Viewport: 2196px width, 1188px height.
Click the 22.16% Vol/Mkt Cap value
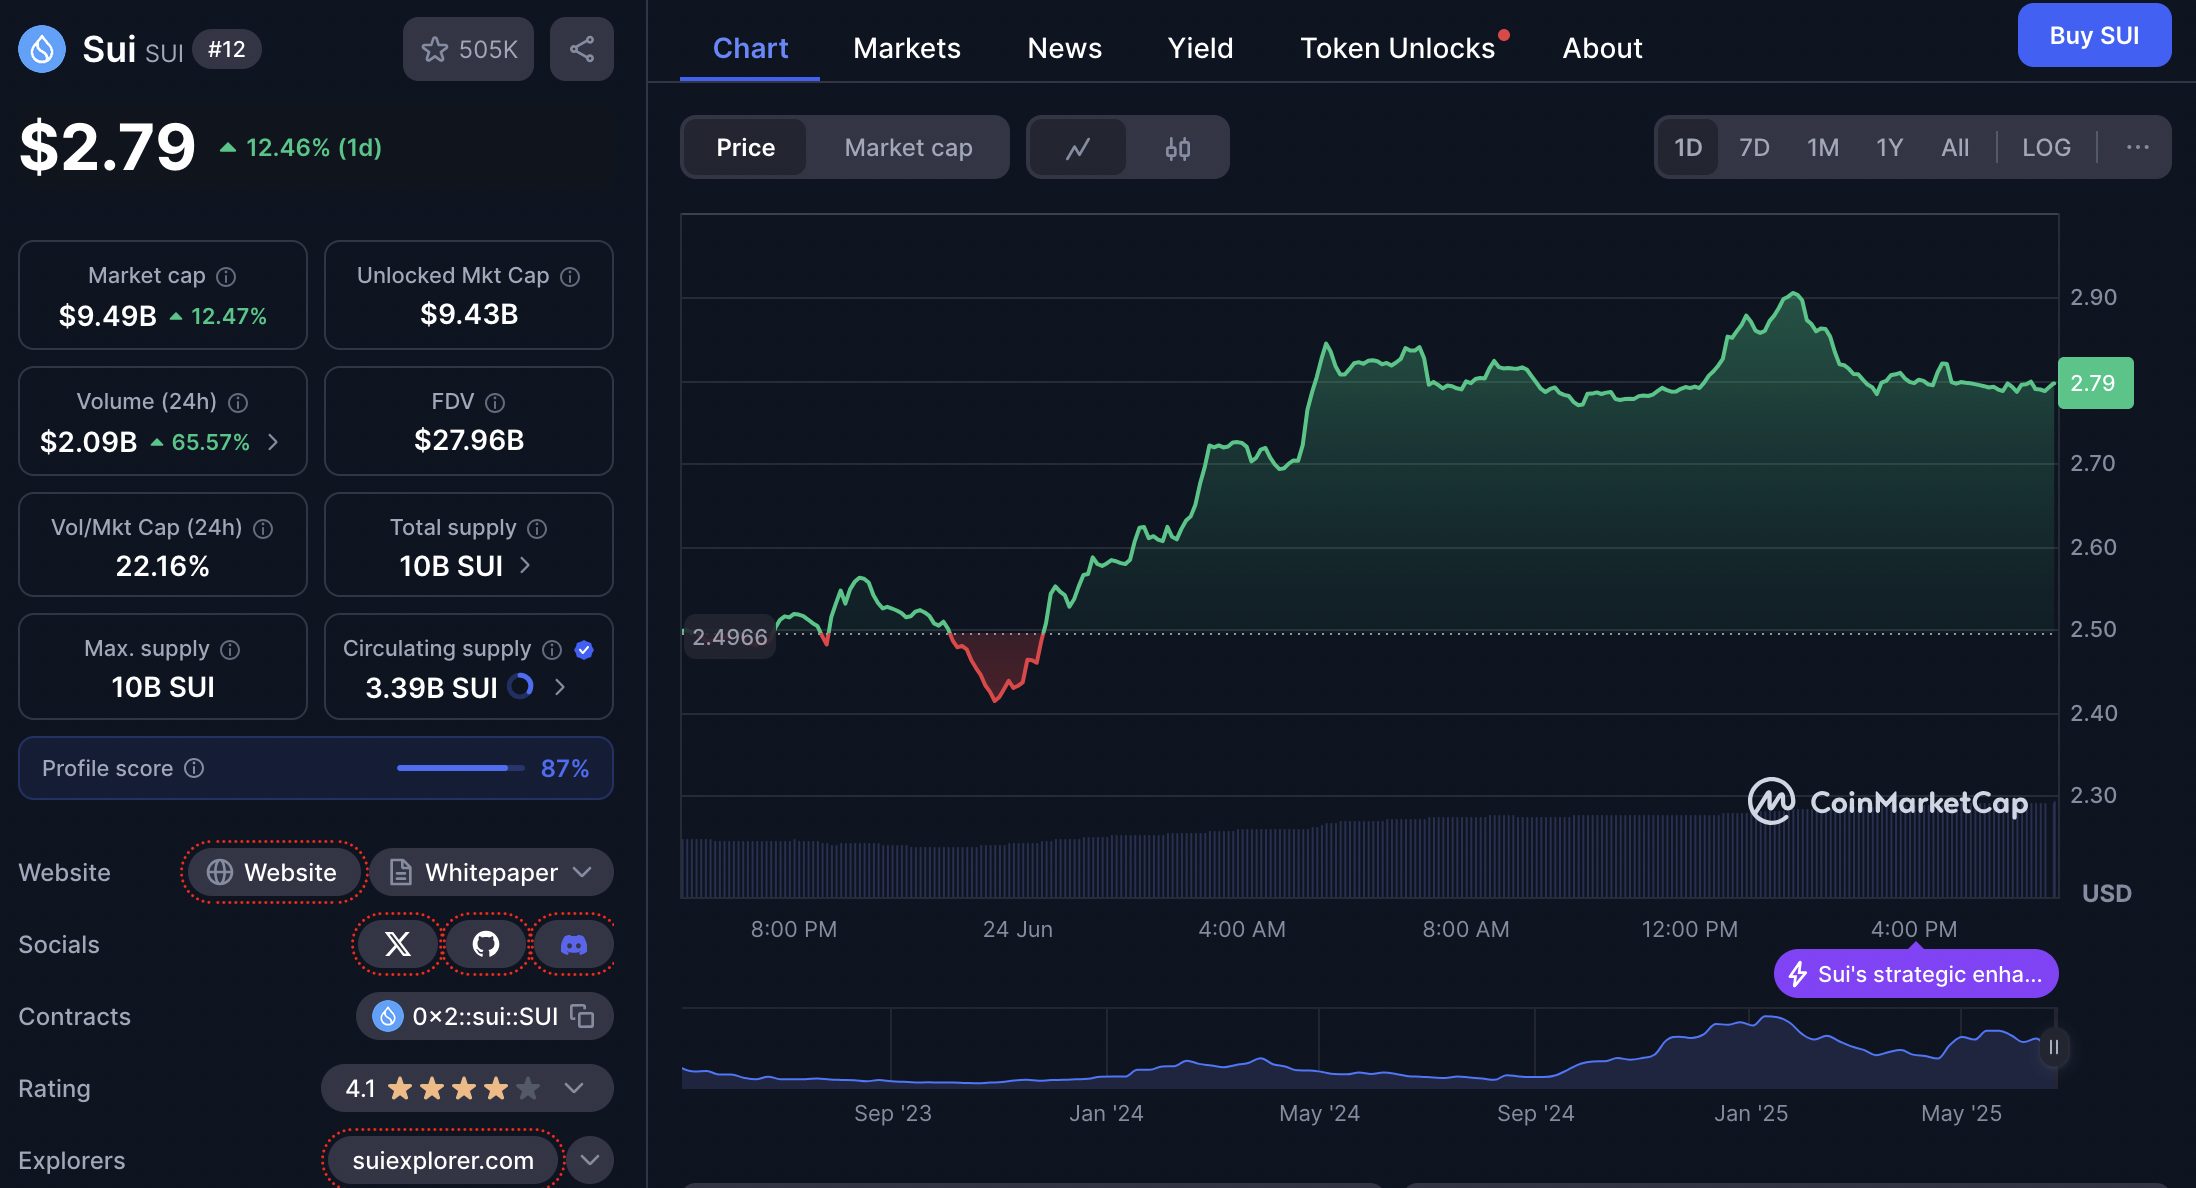click(163, 566)
